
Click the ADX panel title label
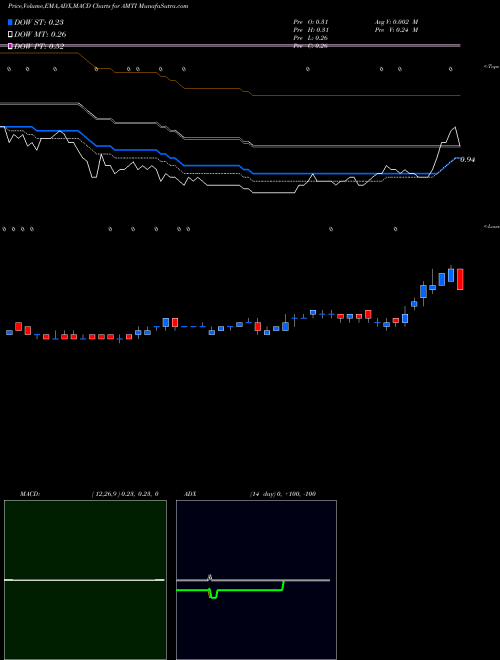190,494
